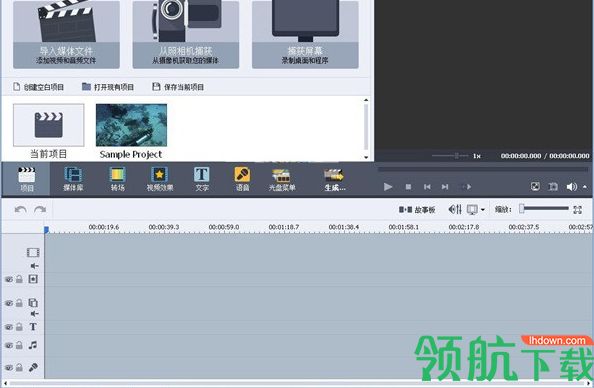Image resolution: width=594 pixels, height=388 pixels.
Task: Open the 转场 (Transitions) tab
Action: coord(117,179)
